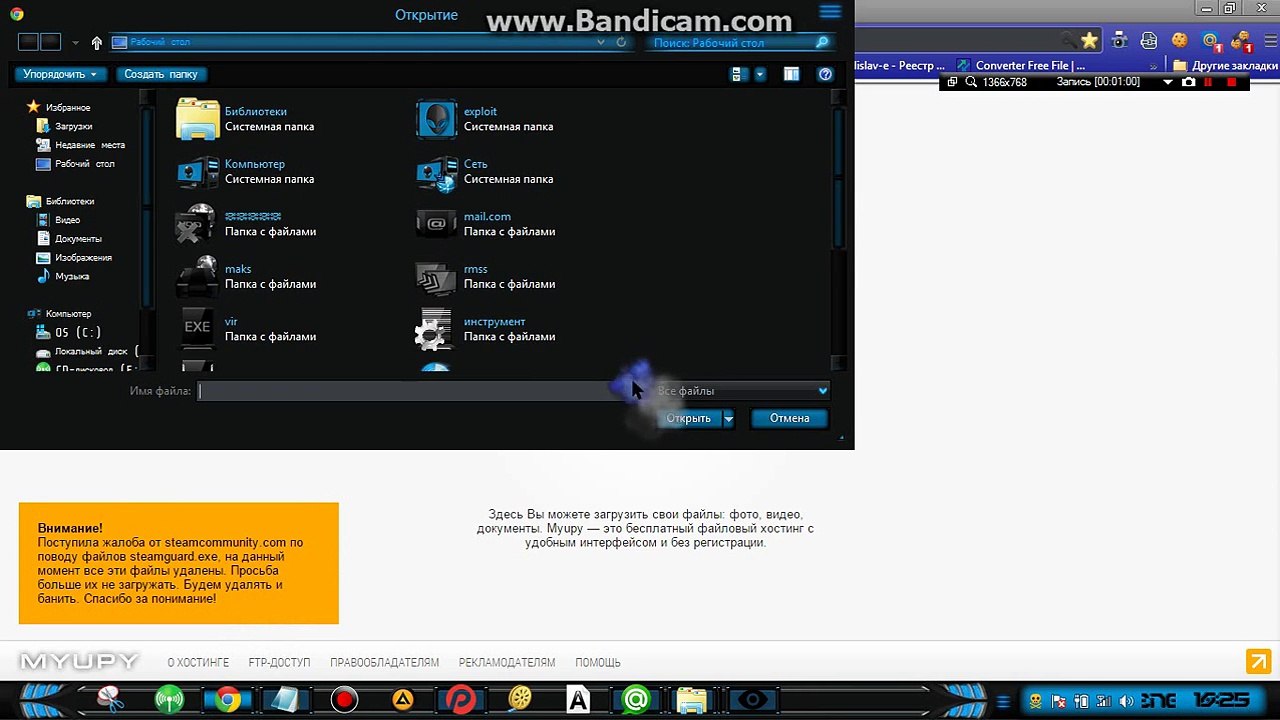Select OS (C:) drive in sidebar
This screenshot has height=720, width=1280.
coord(68,332)
